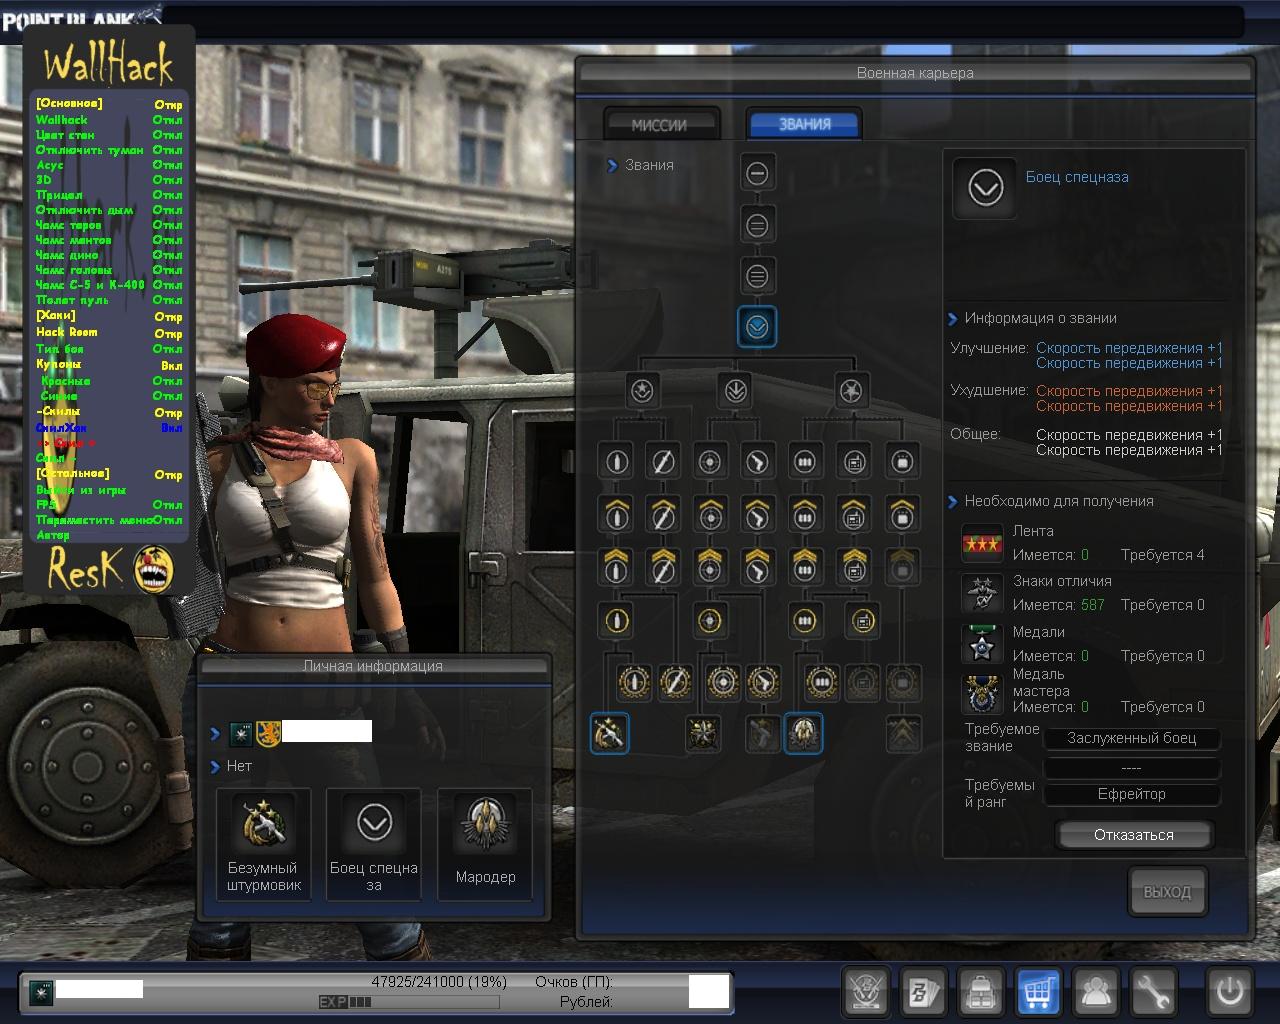Viewport: 1280px width, 1024px height.
Task: Click the Безумный штурмовик title card
Action: pyautogui.click(x=264, y=845)
